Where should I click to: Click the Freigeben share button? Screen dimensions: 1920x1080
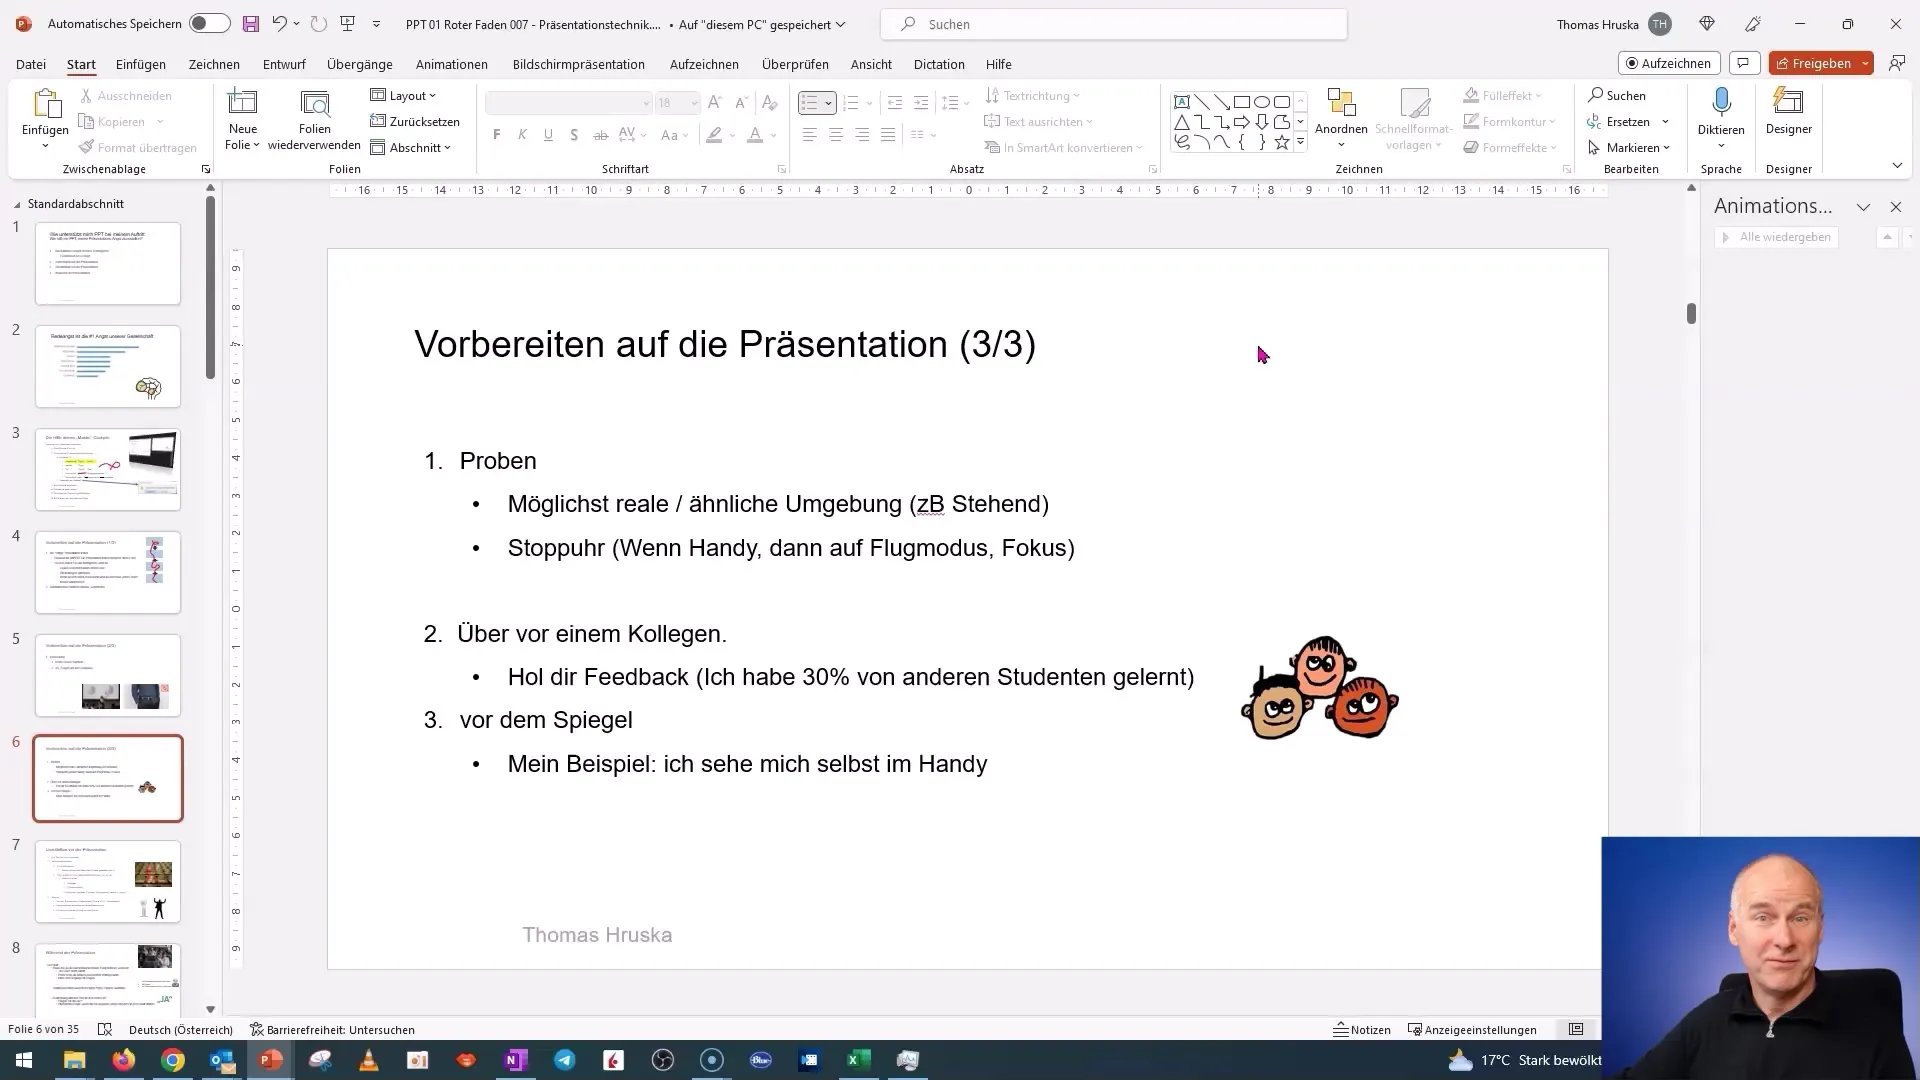(x=1812, y=63)
